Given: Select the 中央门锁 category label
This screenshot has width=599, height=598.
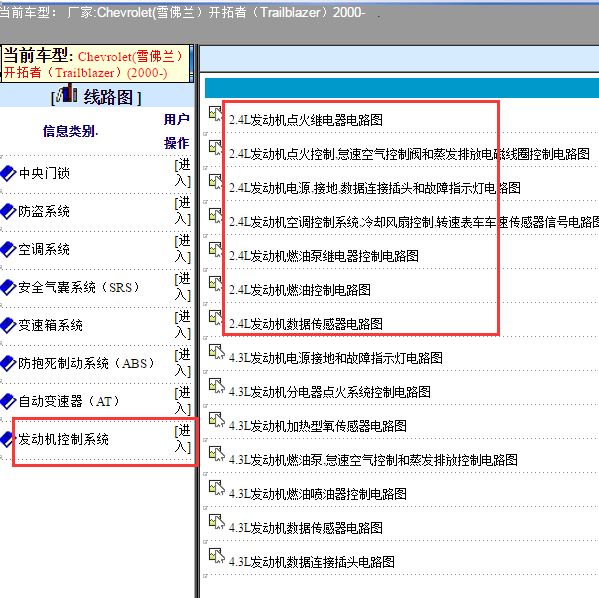Looking at the screenshot, I should (x=44, y=173).
